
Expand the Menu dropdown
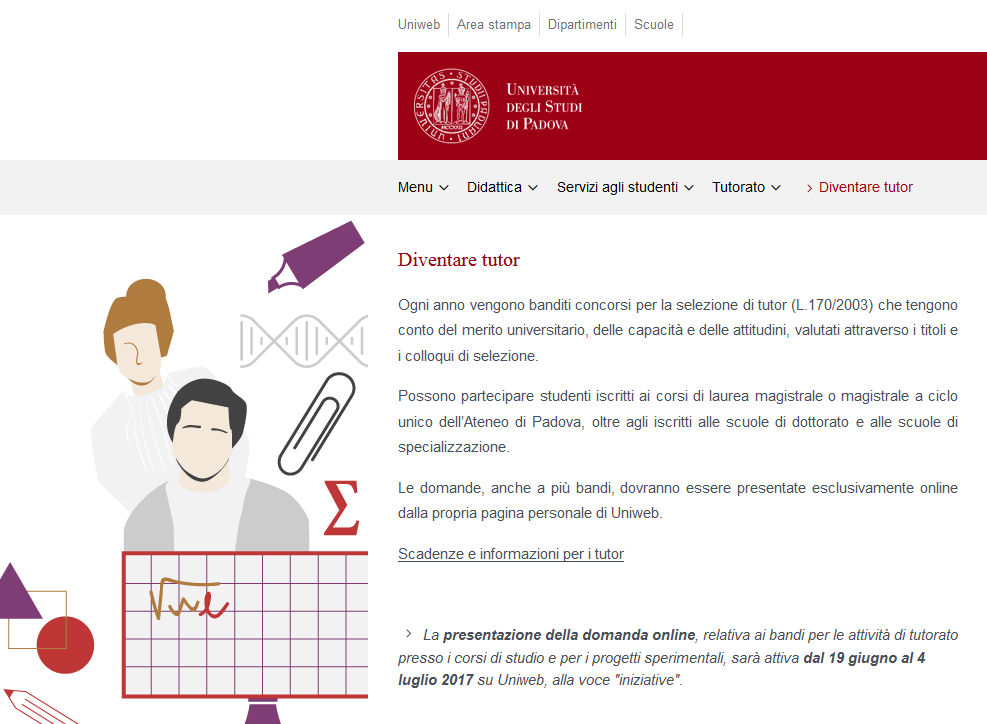[423, 187]
